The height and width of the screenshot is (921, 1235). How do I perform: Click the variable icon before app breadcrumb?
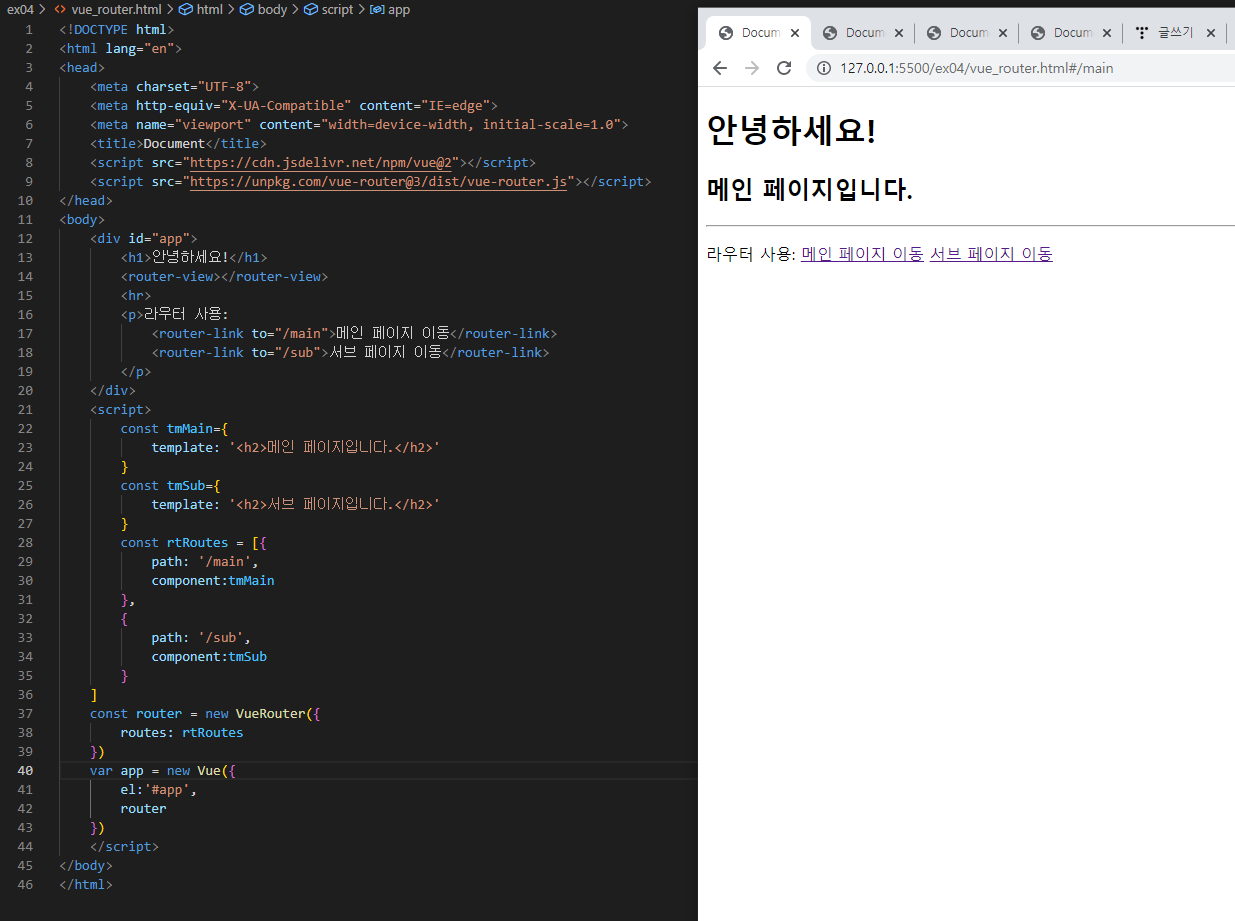377,9
